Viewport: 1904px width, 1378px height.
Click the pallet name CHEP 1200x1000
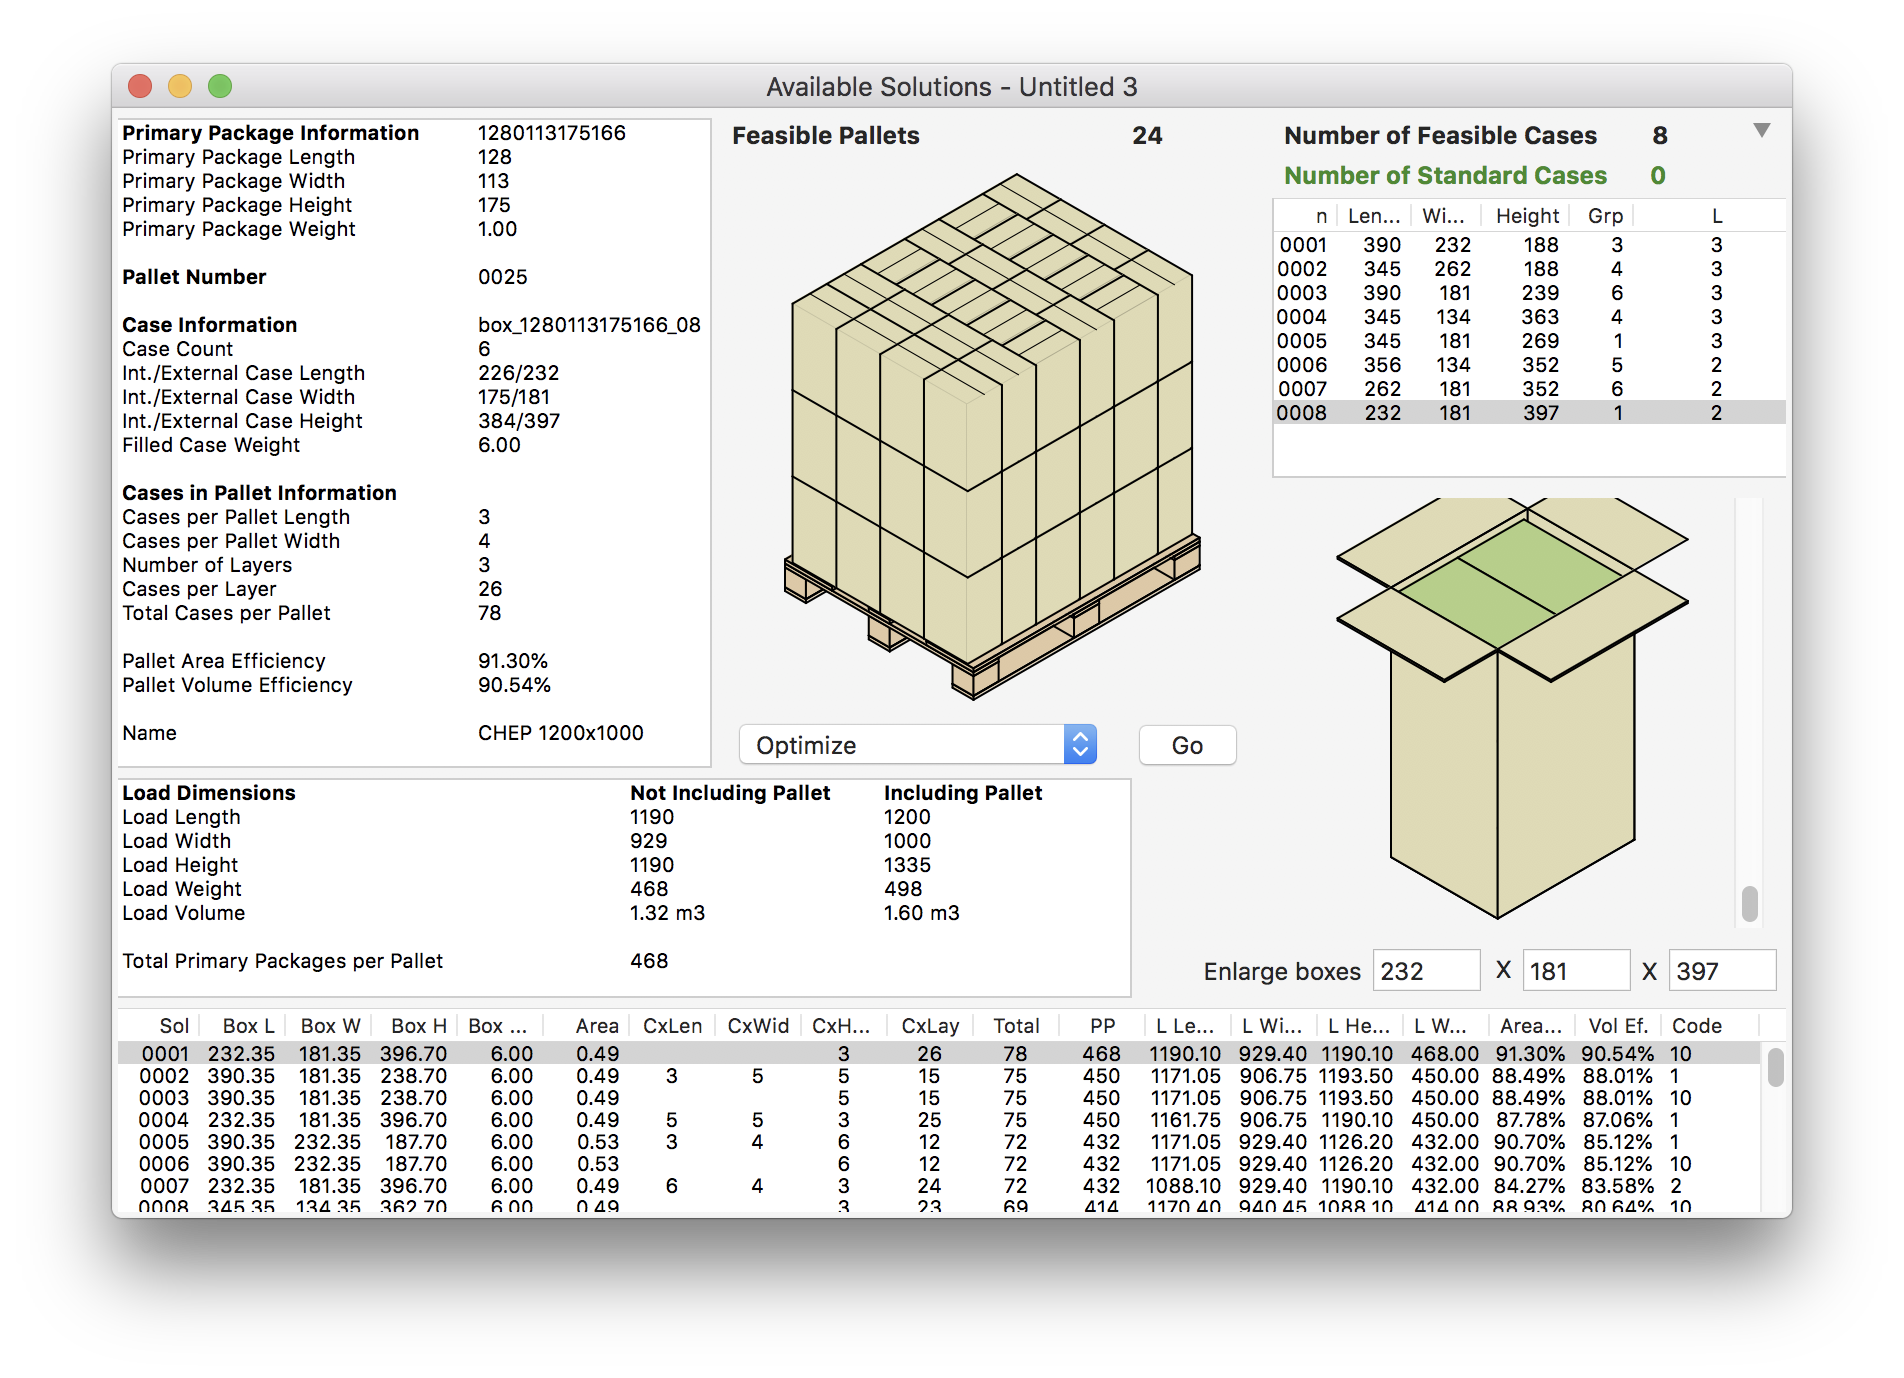pyautogui.click(x=560, y=733)
